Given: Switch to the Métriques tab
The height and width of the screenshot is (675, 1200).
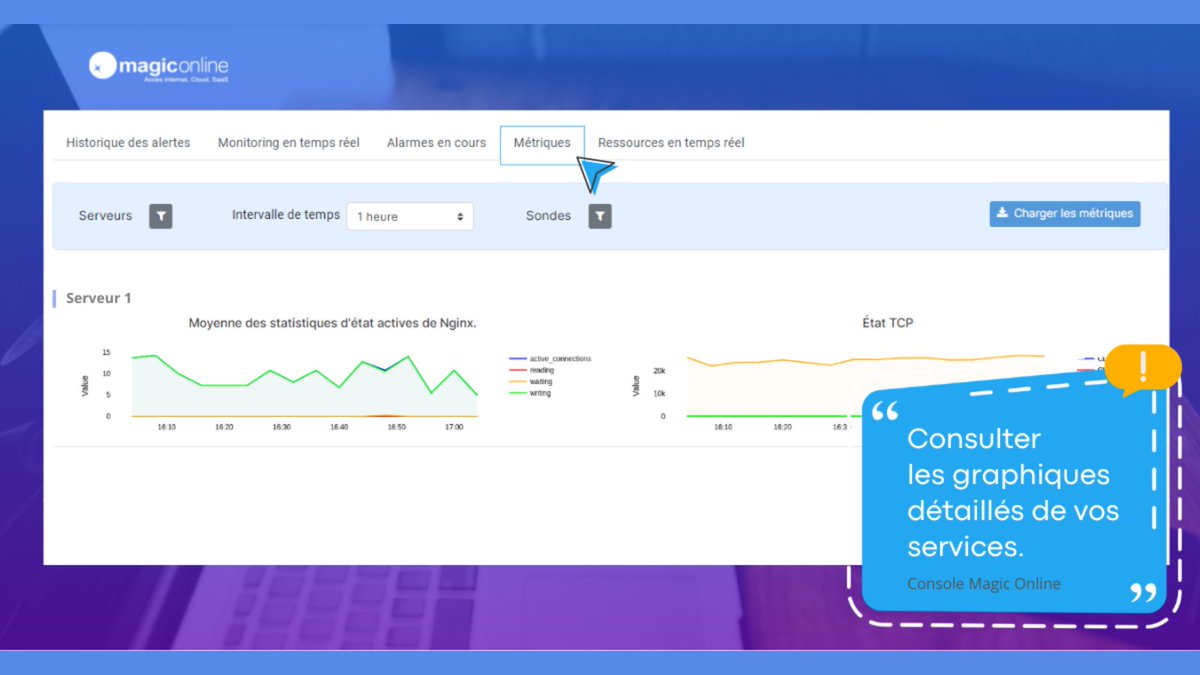Looking at the screenshot, I should [x=541, y=143].
